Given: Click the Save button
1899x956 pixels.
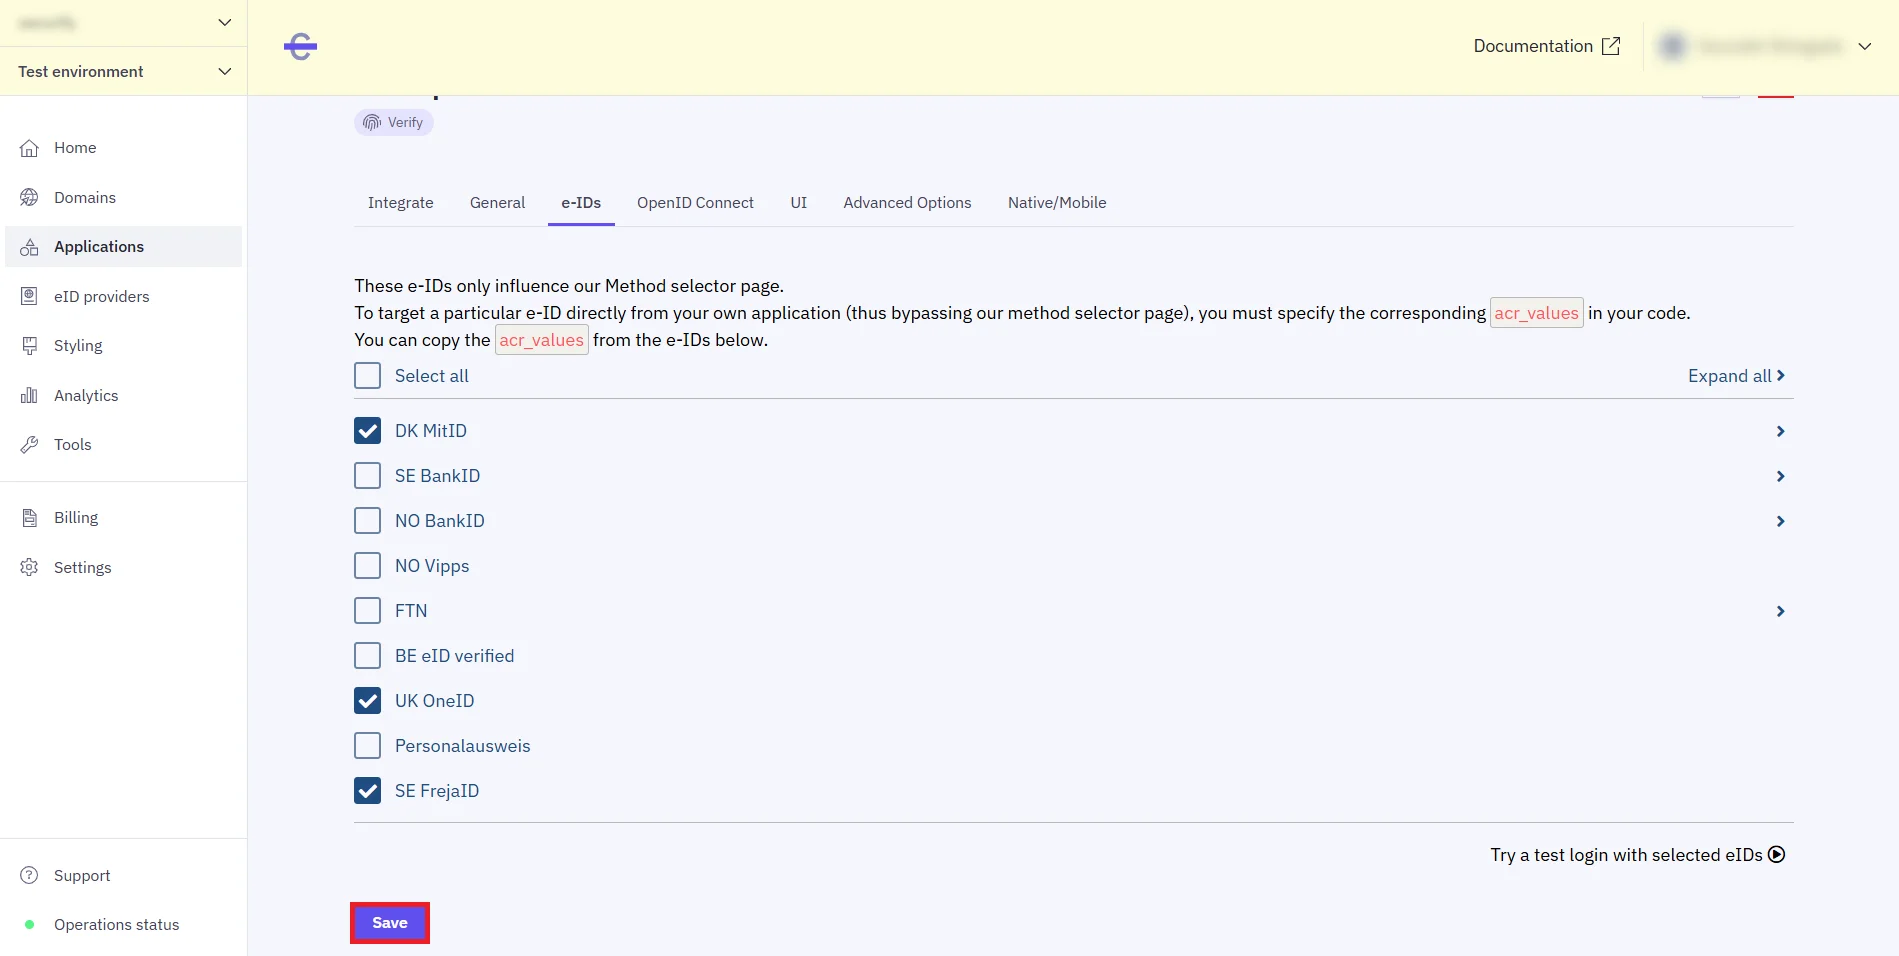Looking at the screenshot, I should (390, 923).
